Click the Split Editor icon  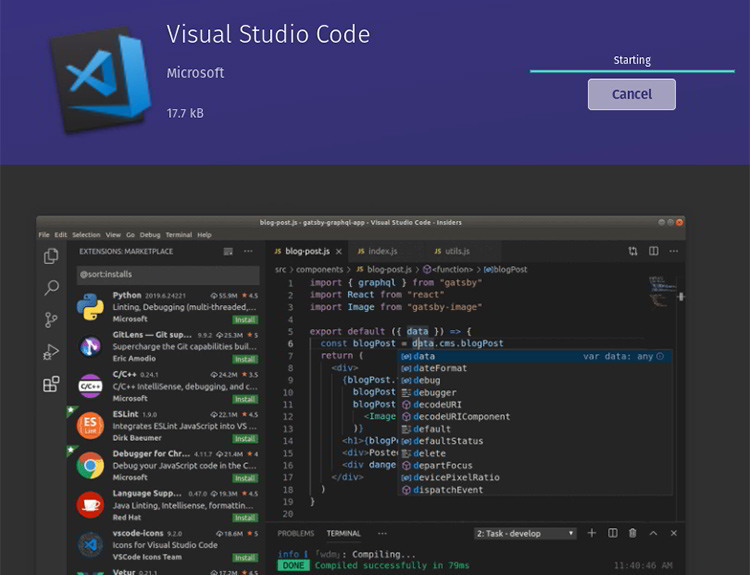point(653,251)
